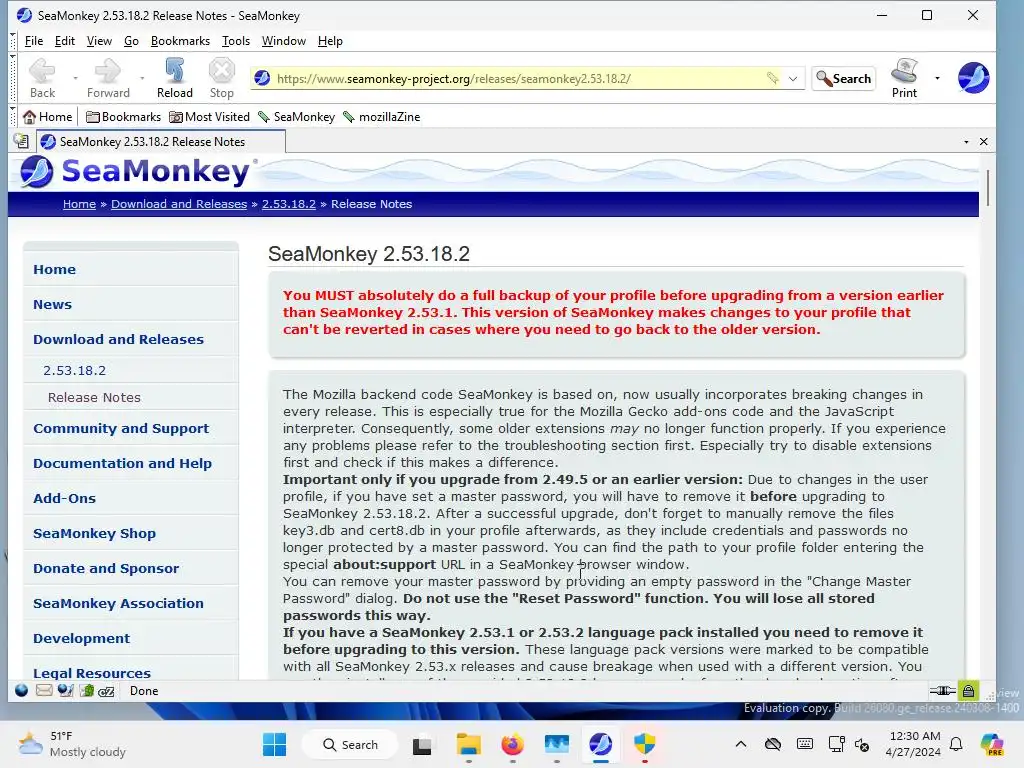Collapse the bookmarks toolbar grippy handle

(12, 116)
